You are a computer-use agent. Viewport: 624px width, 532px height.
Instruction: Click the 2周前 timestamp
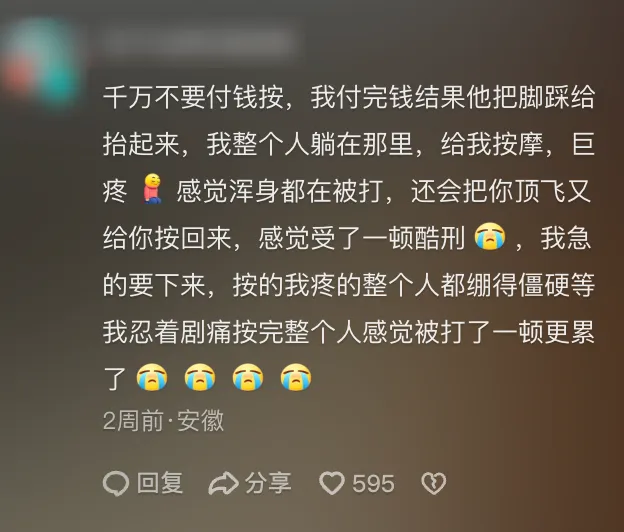coord(133,421)
